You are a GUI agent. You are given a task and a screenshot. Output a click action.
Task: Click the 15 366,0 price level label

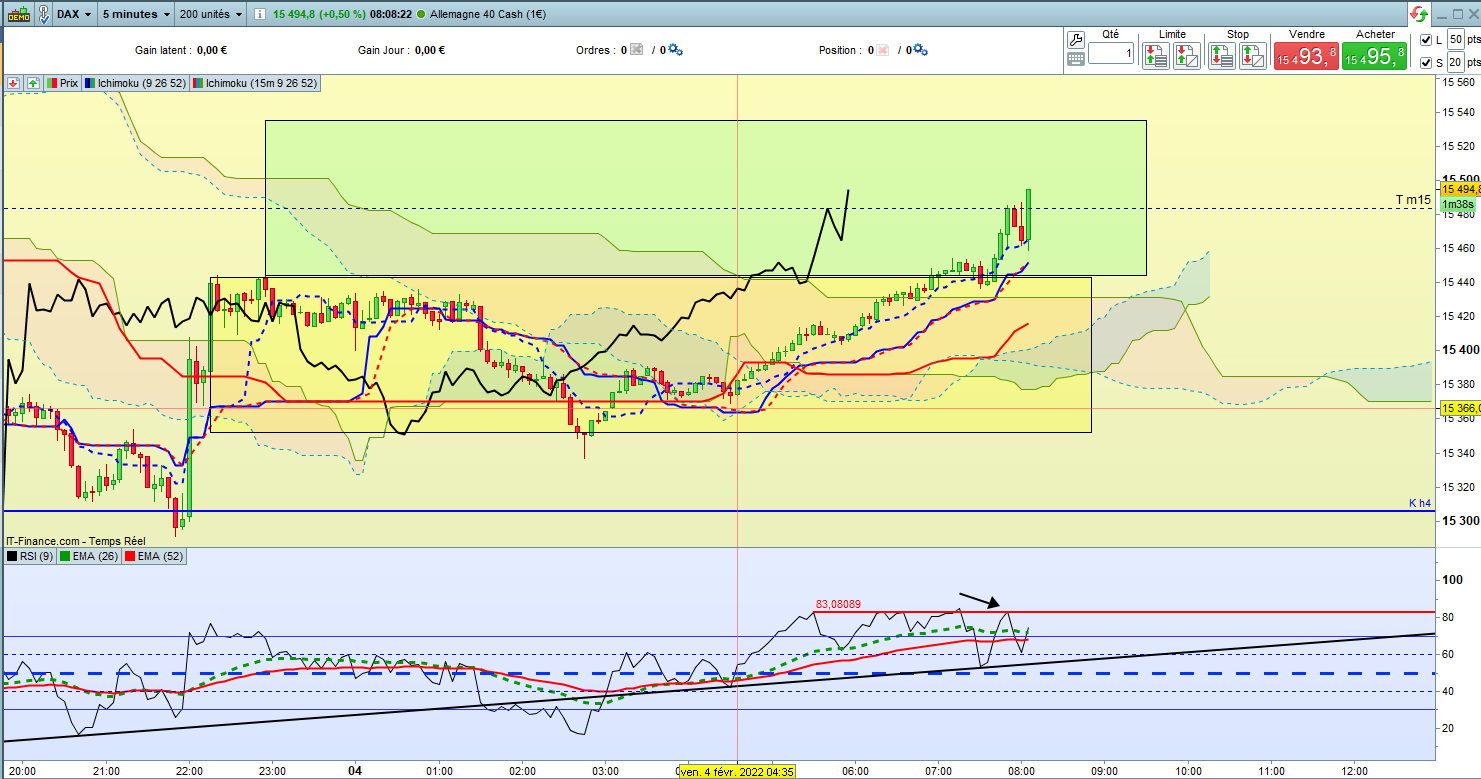click(1460, 408)
